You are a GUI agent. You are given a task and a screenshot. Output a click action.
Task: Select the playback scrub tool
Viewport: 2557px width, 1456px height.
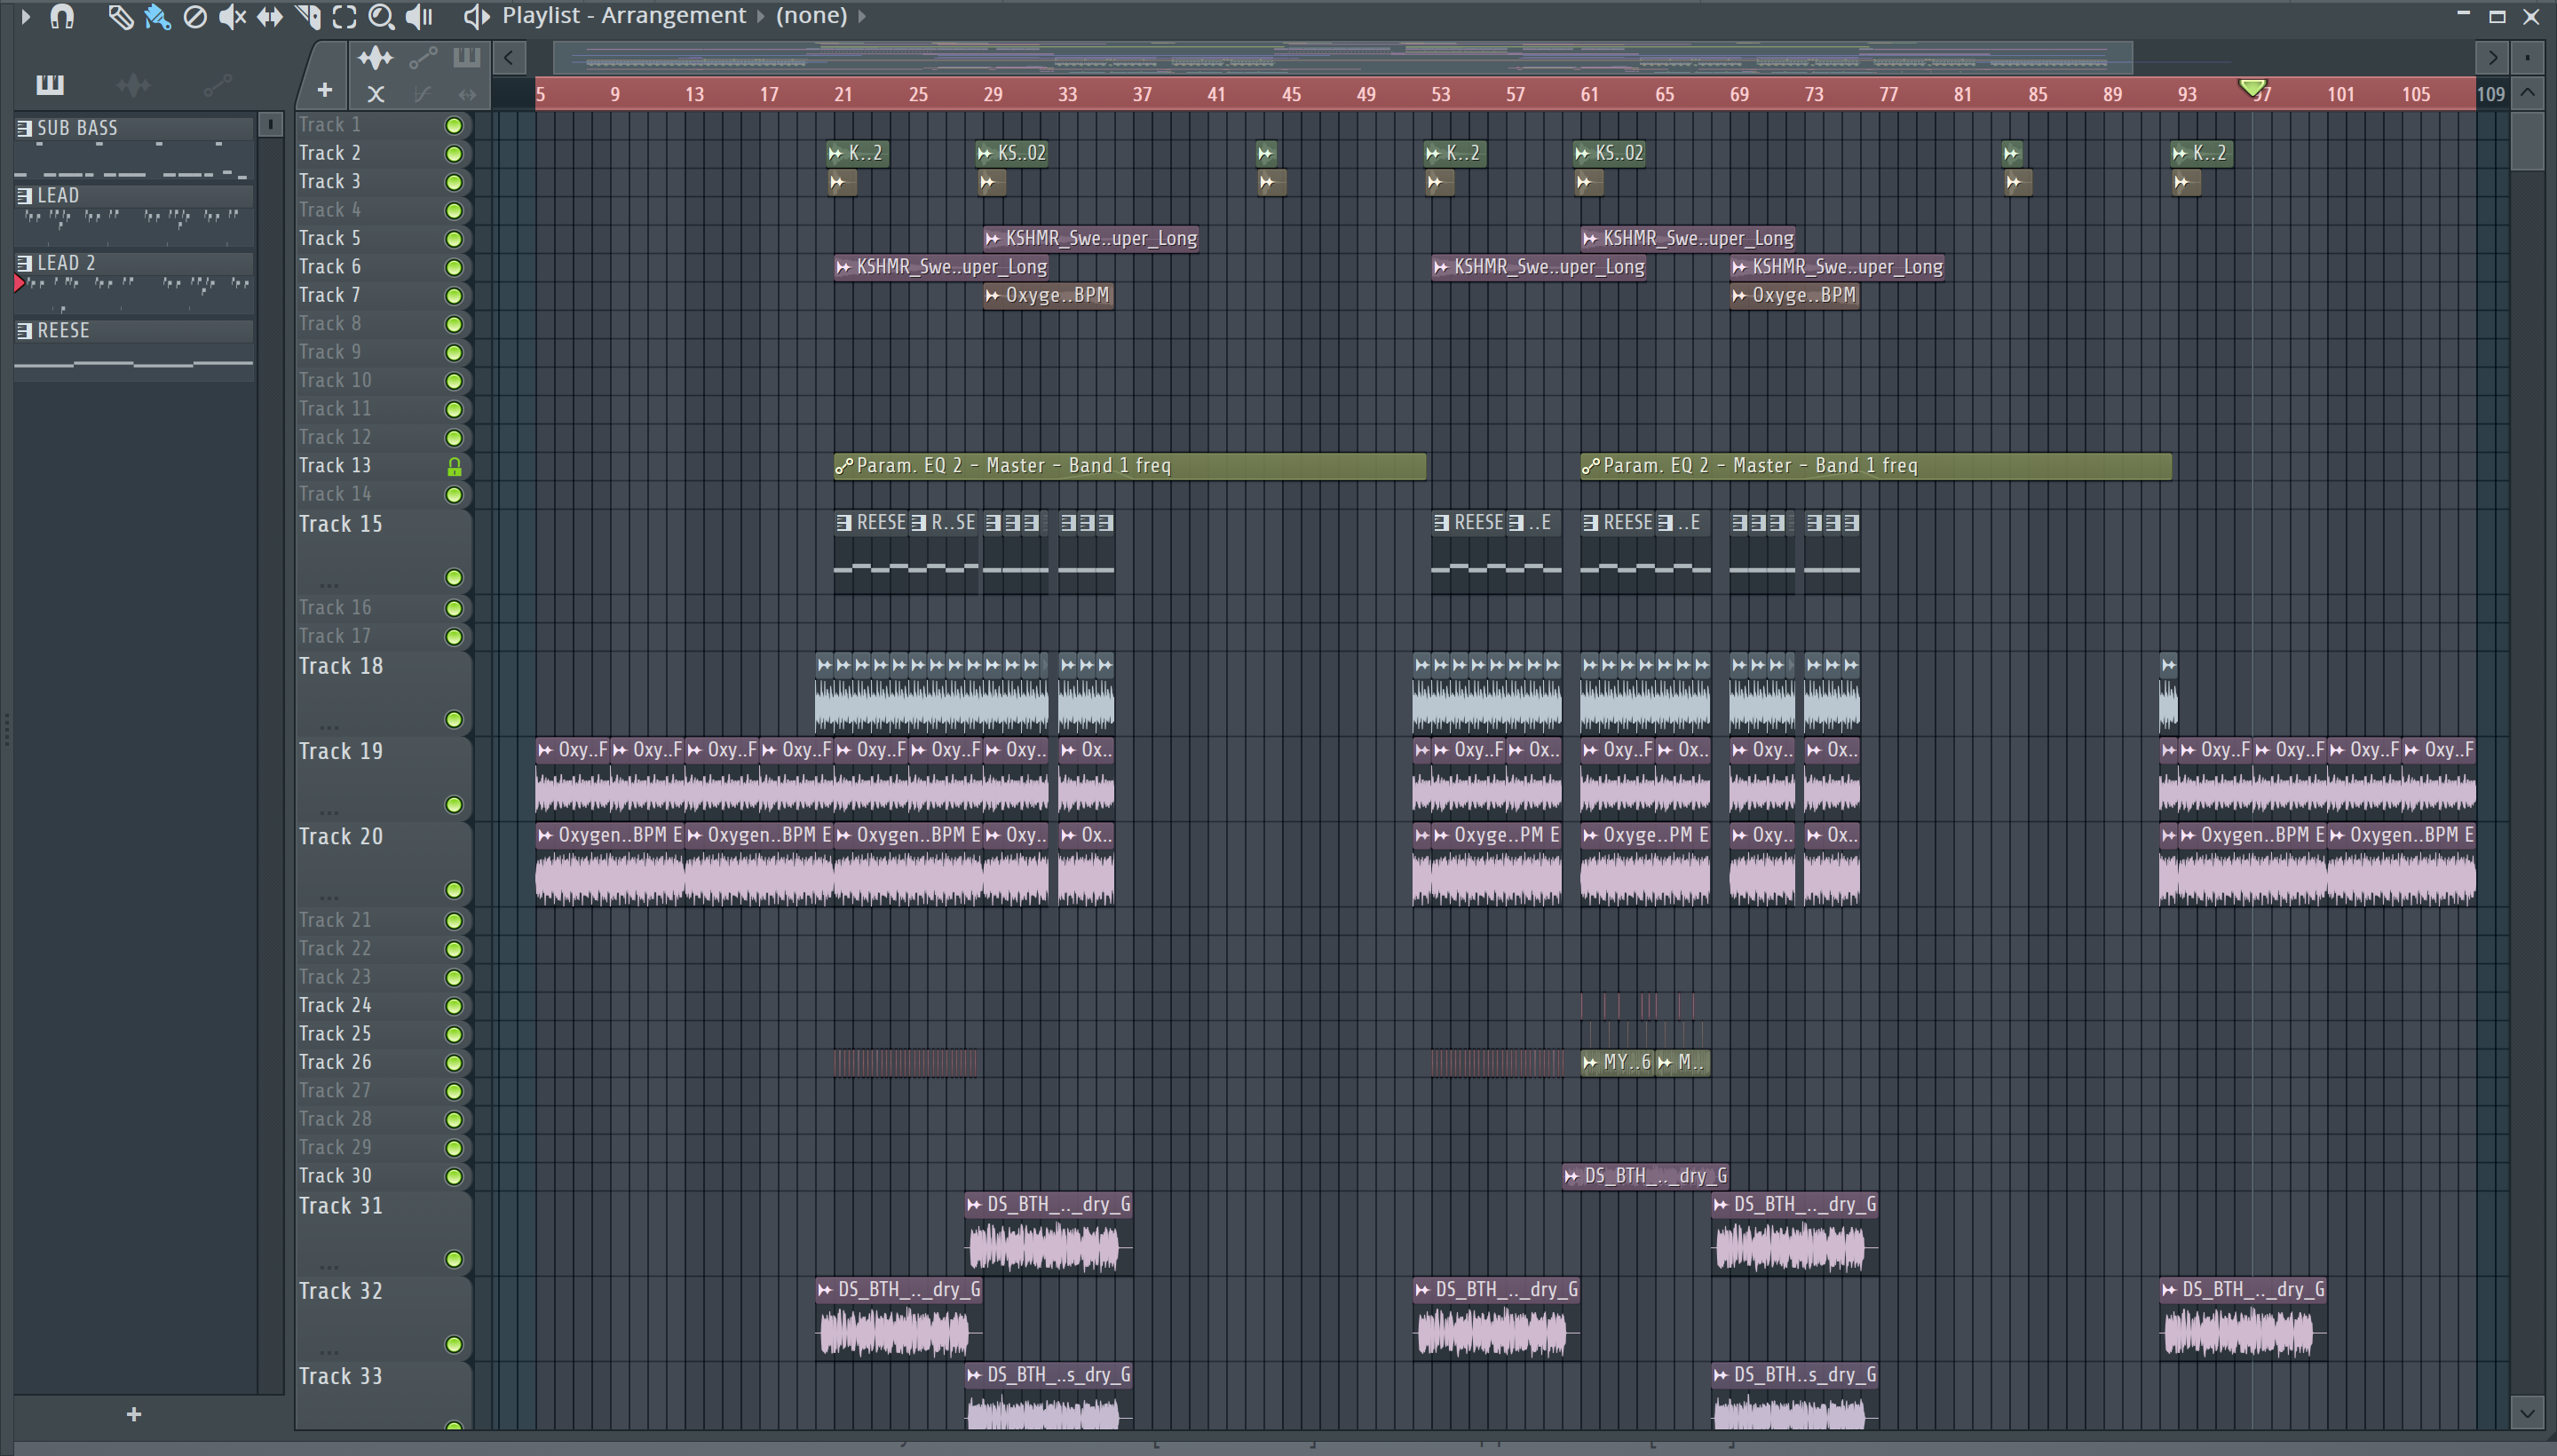click(419, 16)
